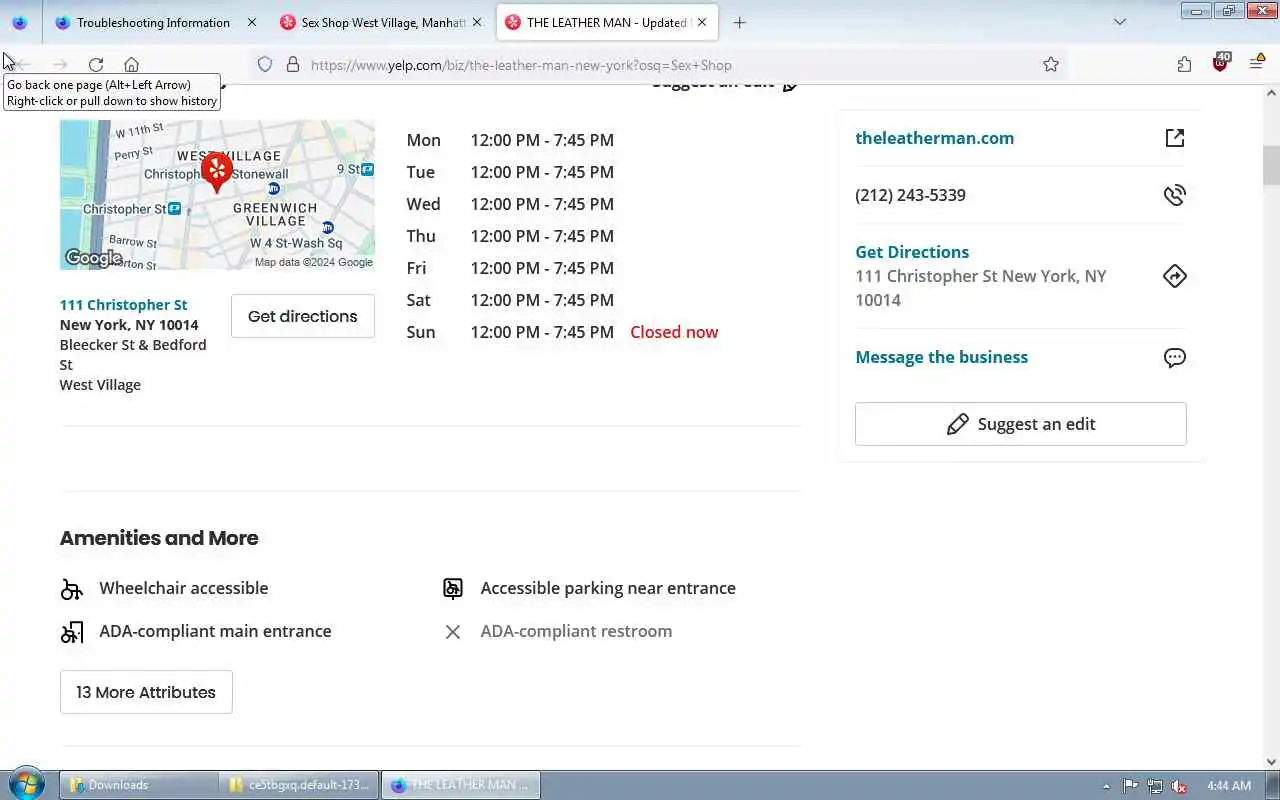Viewport: 1280px width, 800px height.
Task: Click the ADA-compliant main entrance icon
Action: (x=71, y=632)
